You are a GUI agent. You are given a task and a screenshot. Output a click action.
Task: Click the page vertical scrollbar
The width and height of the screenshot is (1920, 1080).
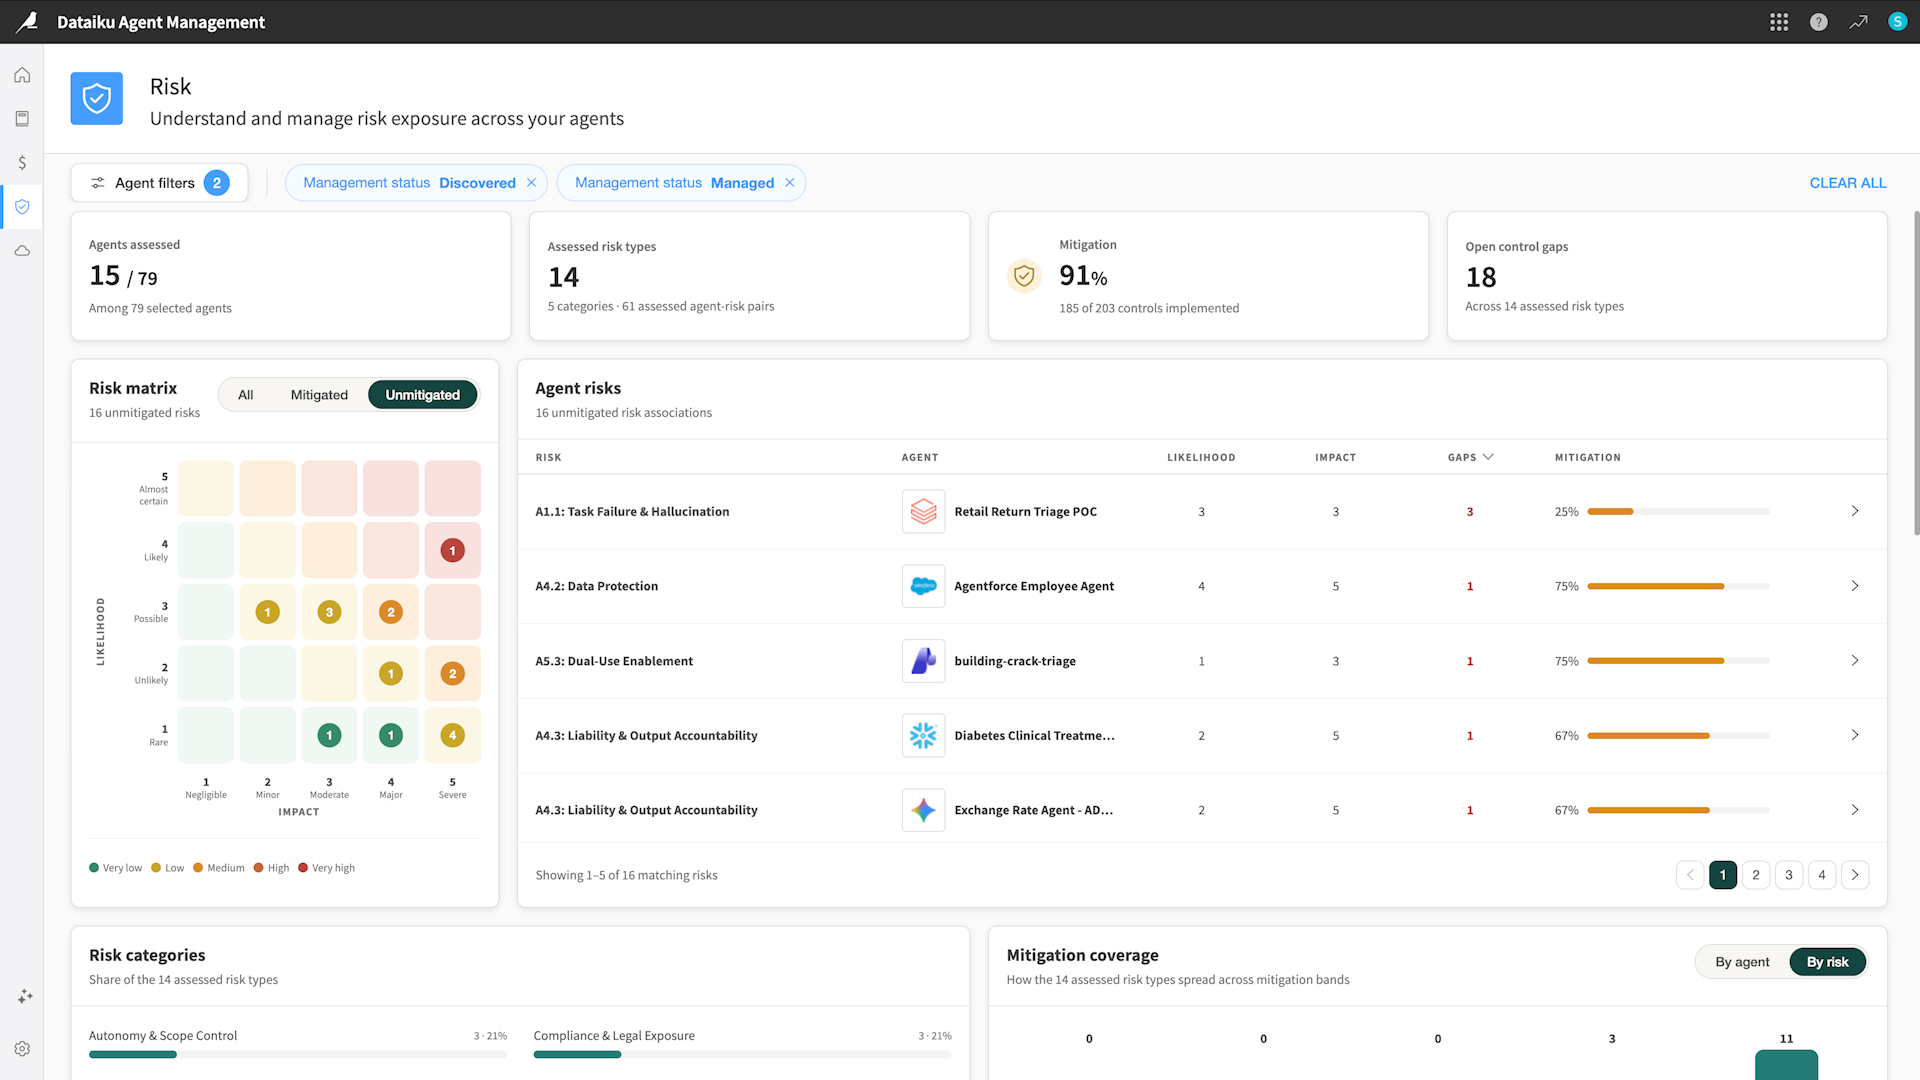pos(1915,372)
